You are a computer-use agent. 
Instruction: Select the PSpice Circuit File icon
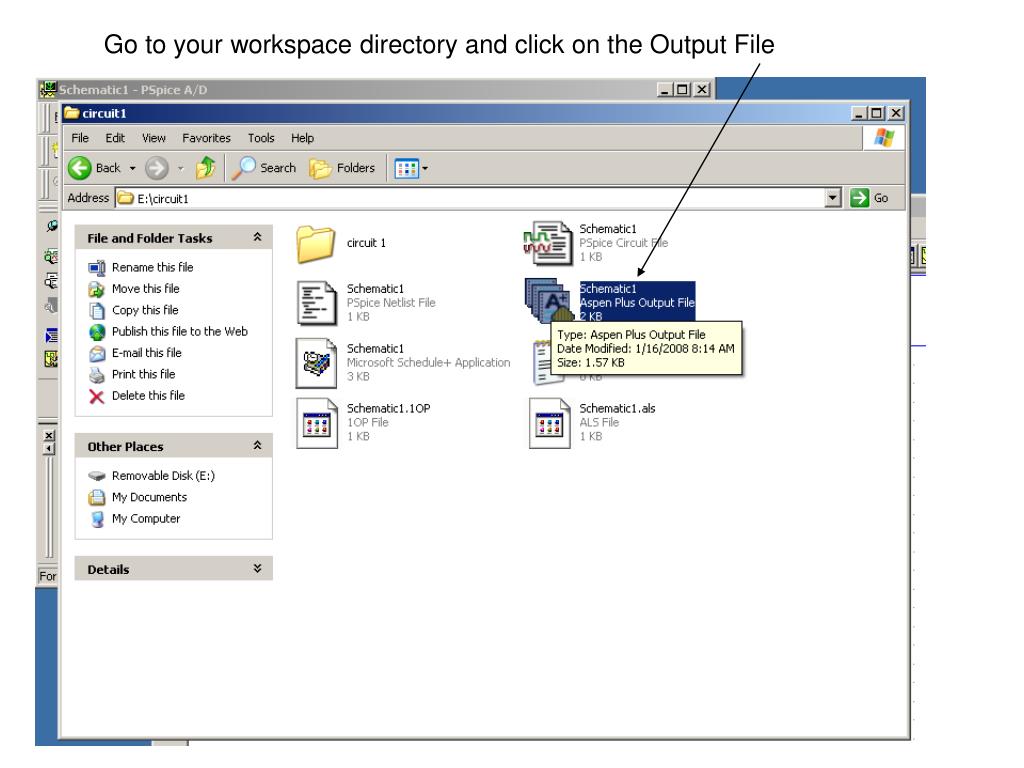point(548,243)
